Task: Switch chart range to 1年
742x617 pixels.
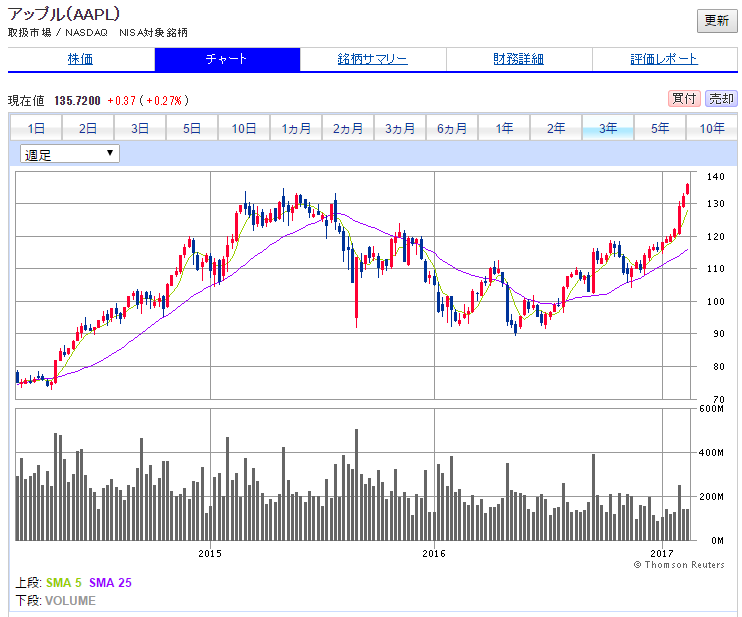Action: pos(504,128)
